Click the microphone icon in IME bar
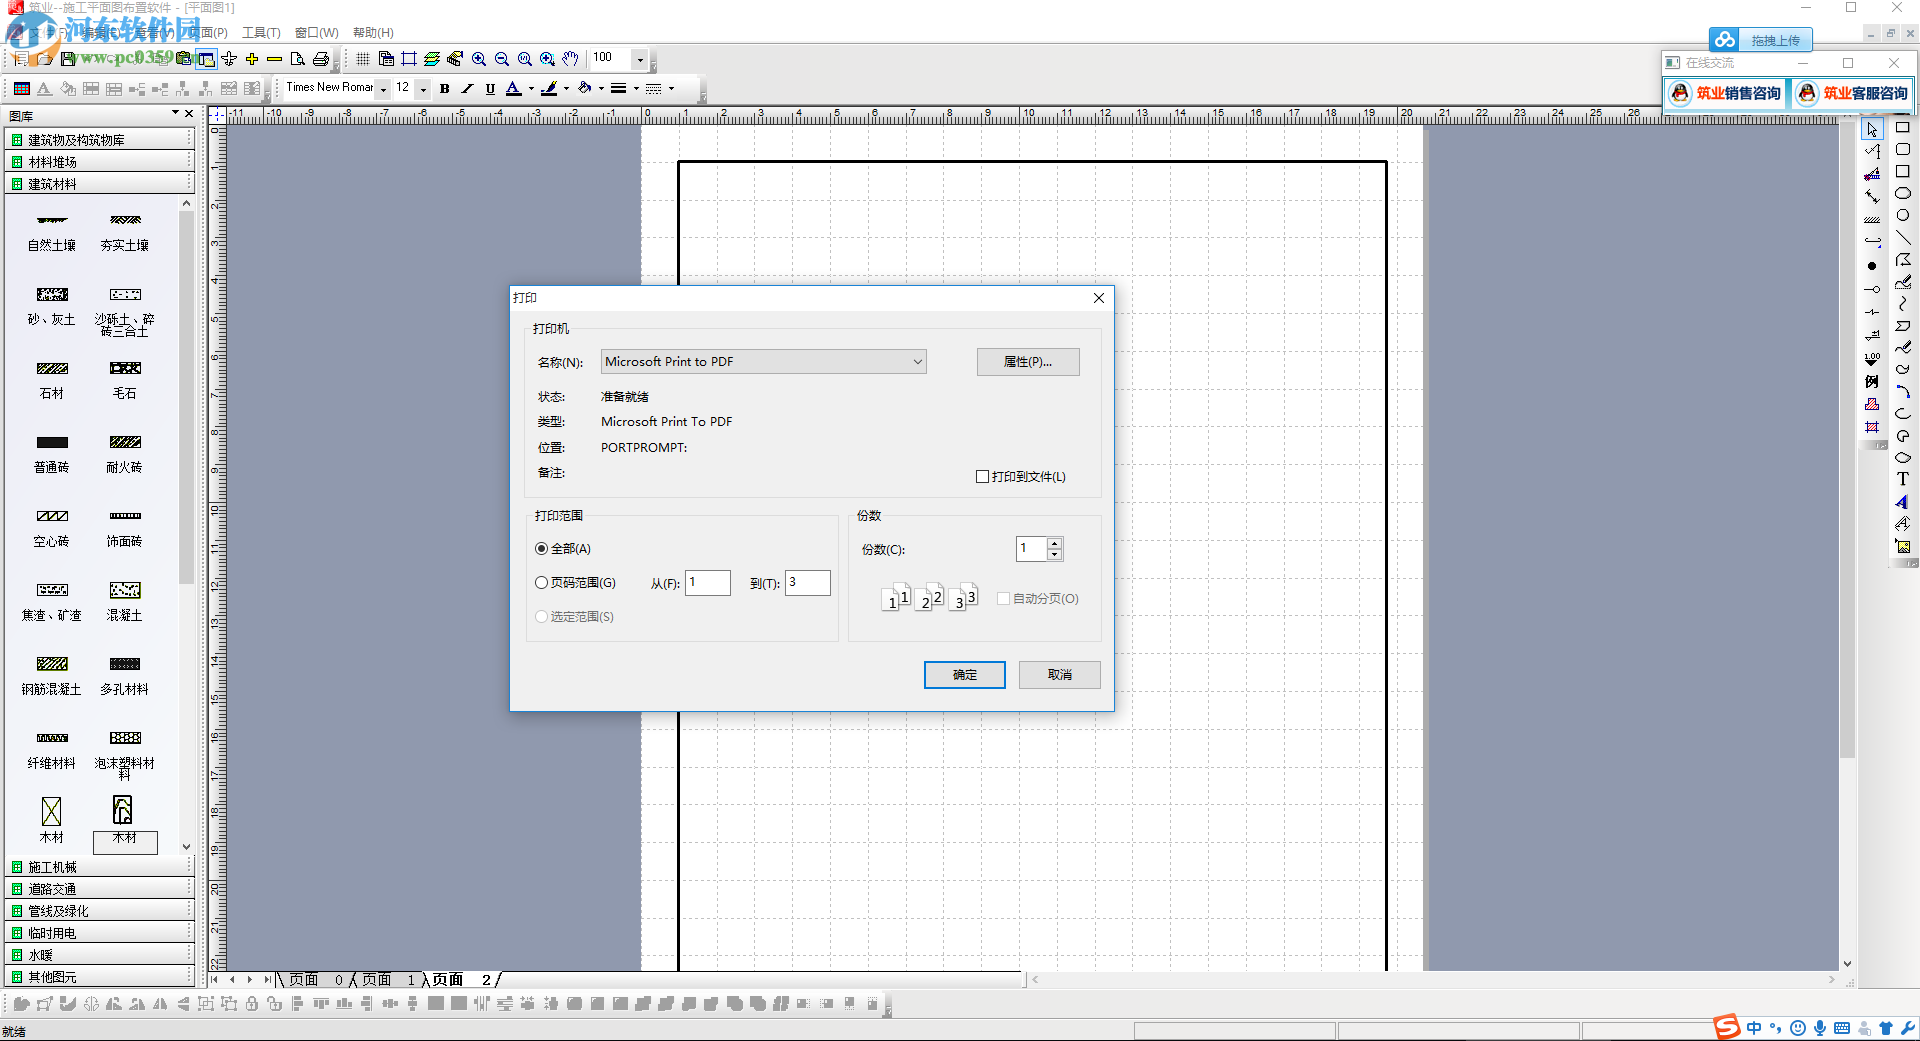This screenshot has height=1041, width=1920. [x=1820, y=1028]
